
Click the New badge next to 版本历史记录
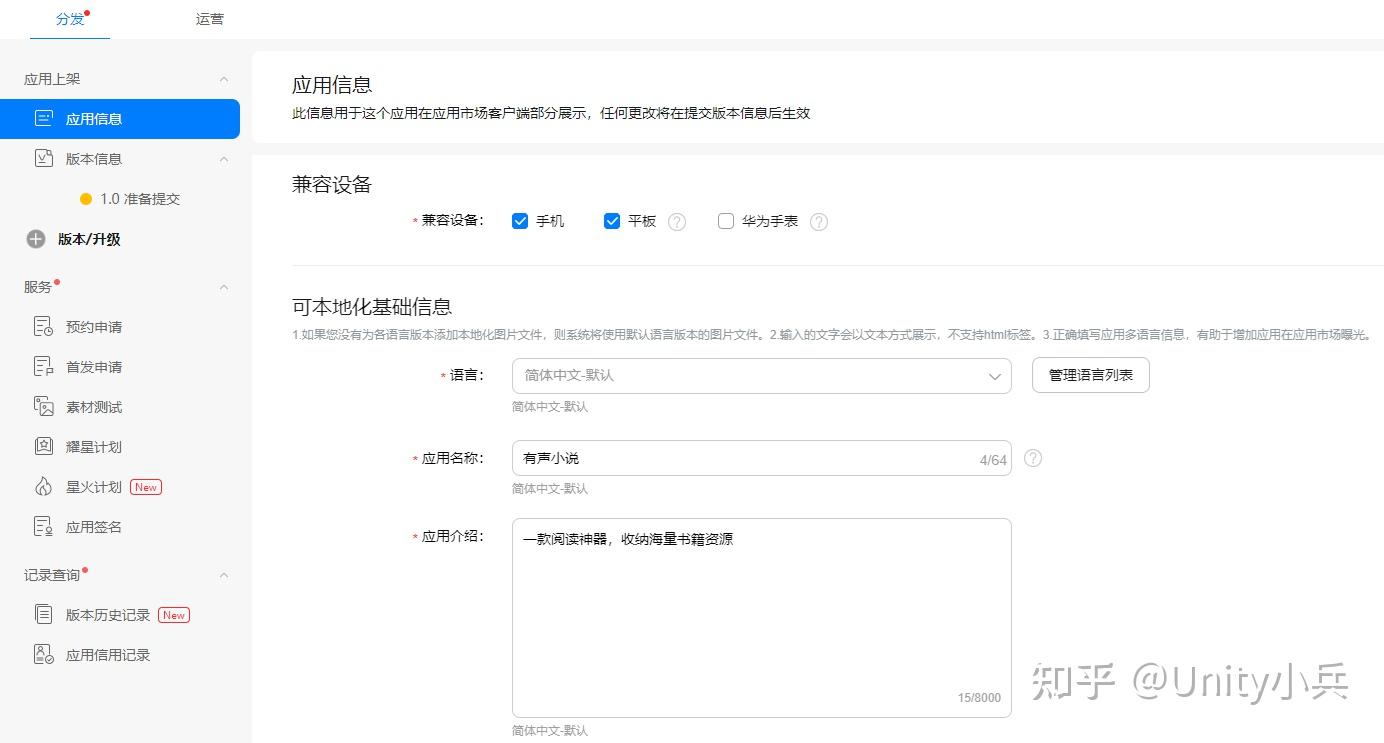pyautogui.click(x=174, y=615)
